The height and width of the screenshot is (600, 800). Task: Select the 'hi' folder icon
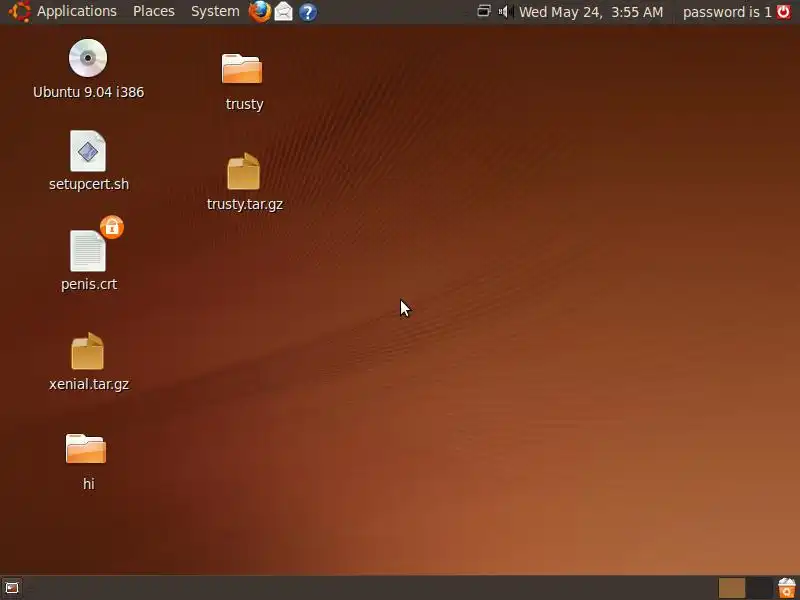coord(86,448)
